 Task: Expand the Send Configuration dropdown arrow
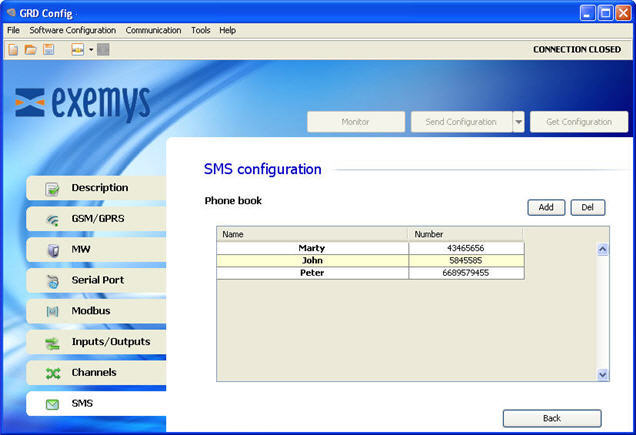point(518,122)
